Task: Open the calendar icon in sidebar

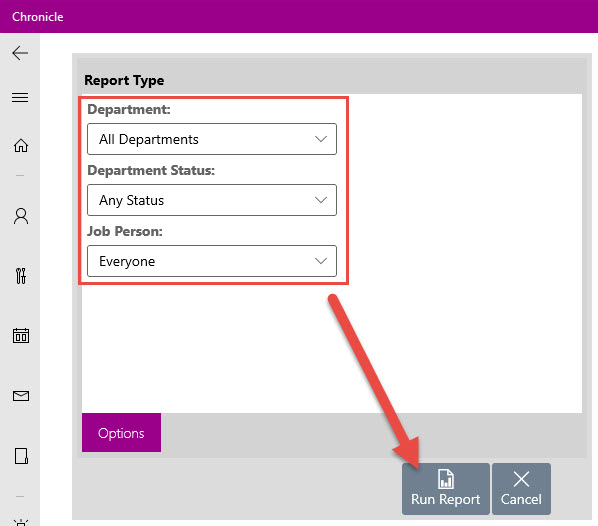Action: (x=21, y=336)
